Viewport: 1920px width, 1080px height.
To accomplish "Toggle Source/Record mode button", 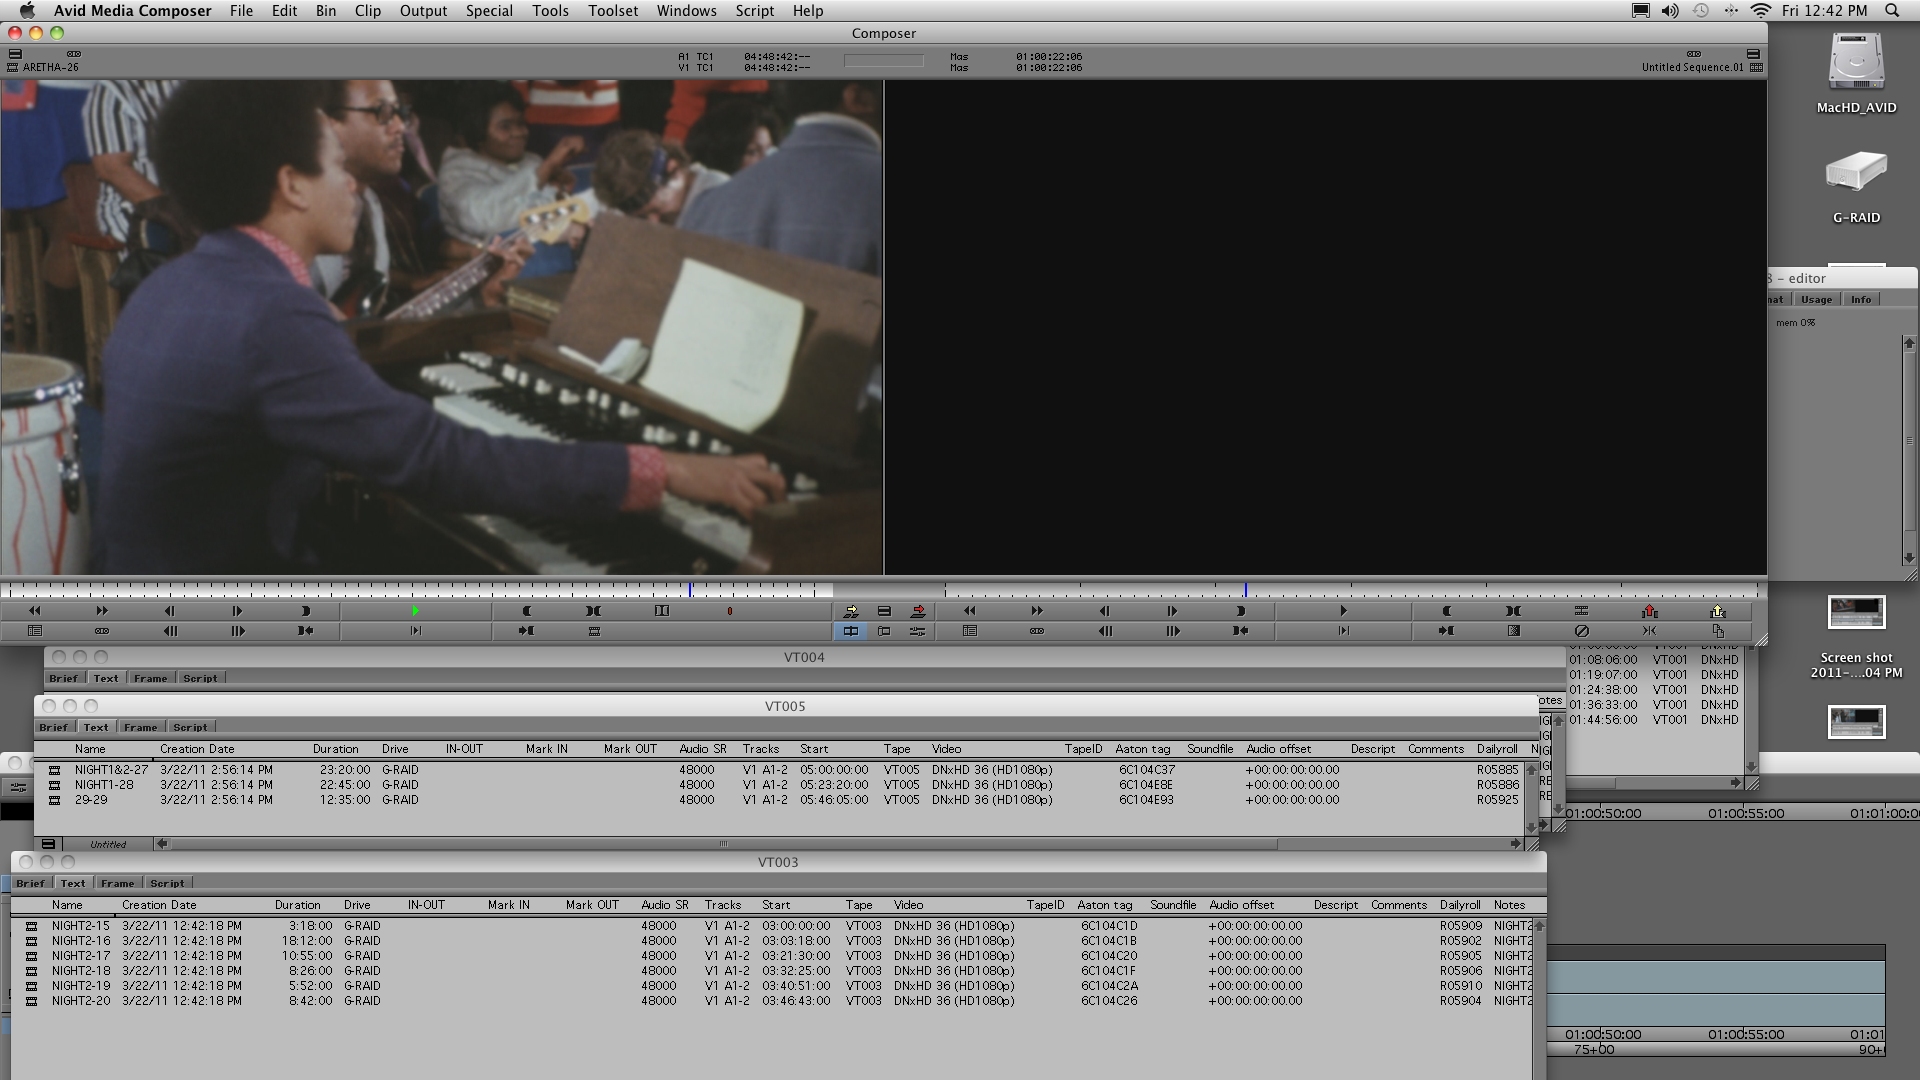I will tap(851, 631).
